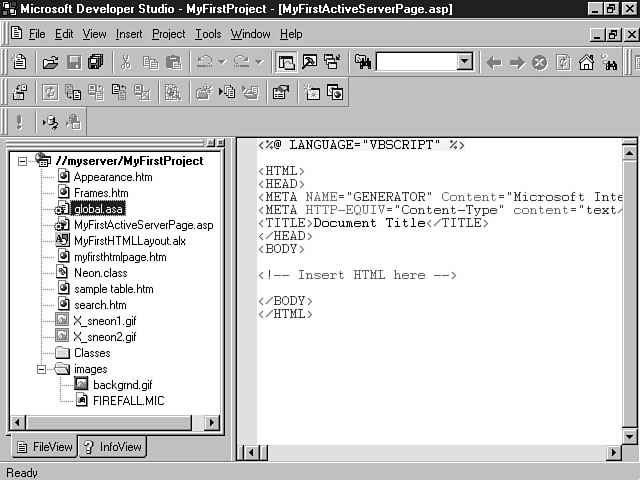Select Neon.class in the file tree
This screenshot has height=480, width=640.
(102, 273)
